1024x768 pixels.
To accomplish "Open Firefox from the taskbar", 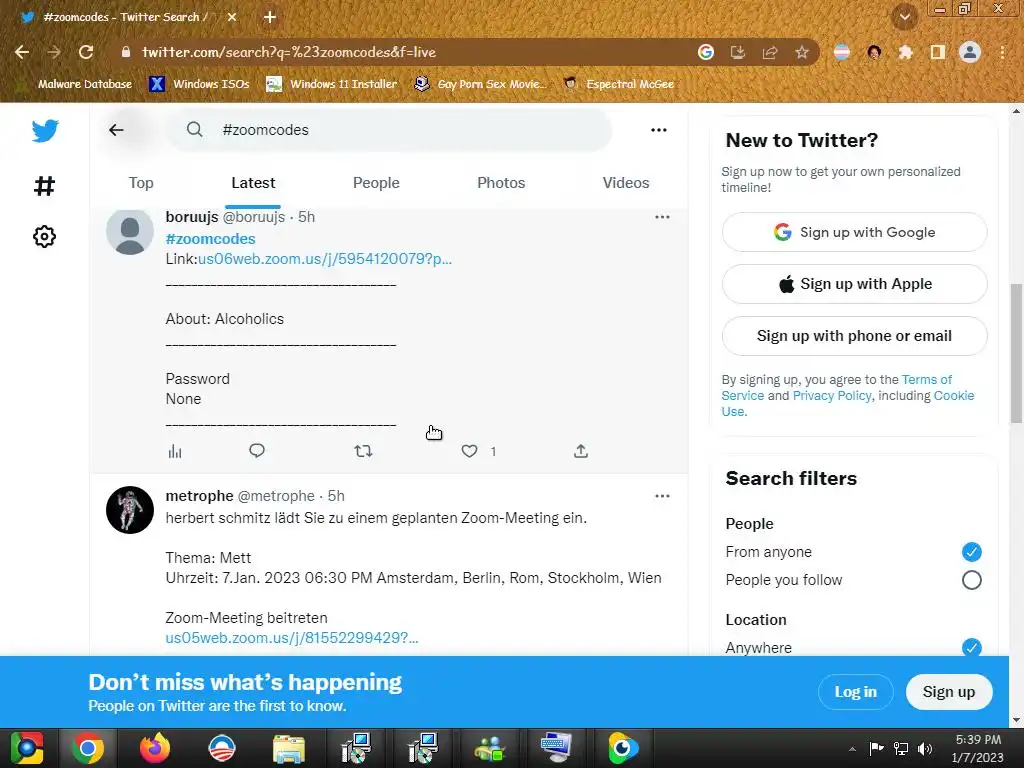I will (x=155, y=748).
